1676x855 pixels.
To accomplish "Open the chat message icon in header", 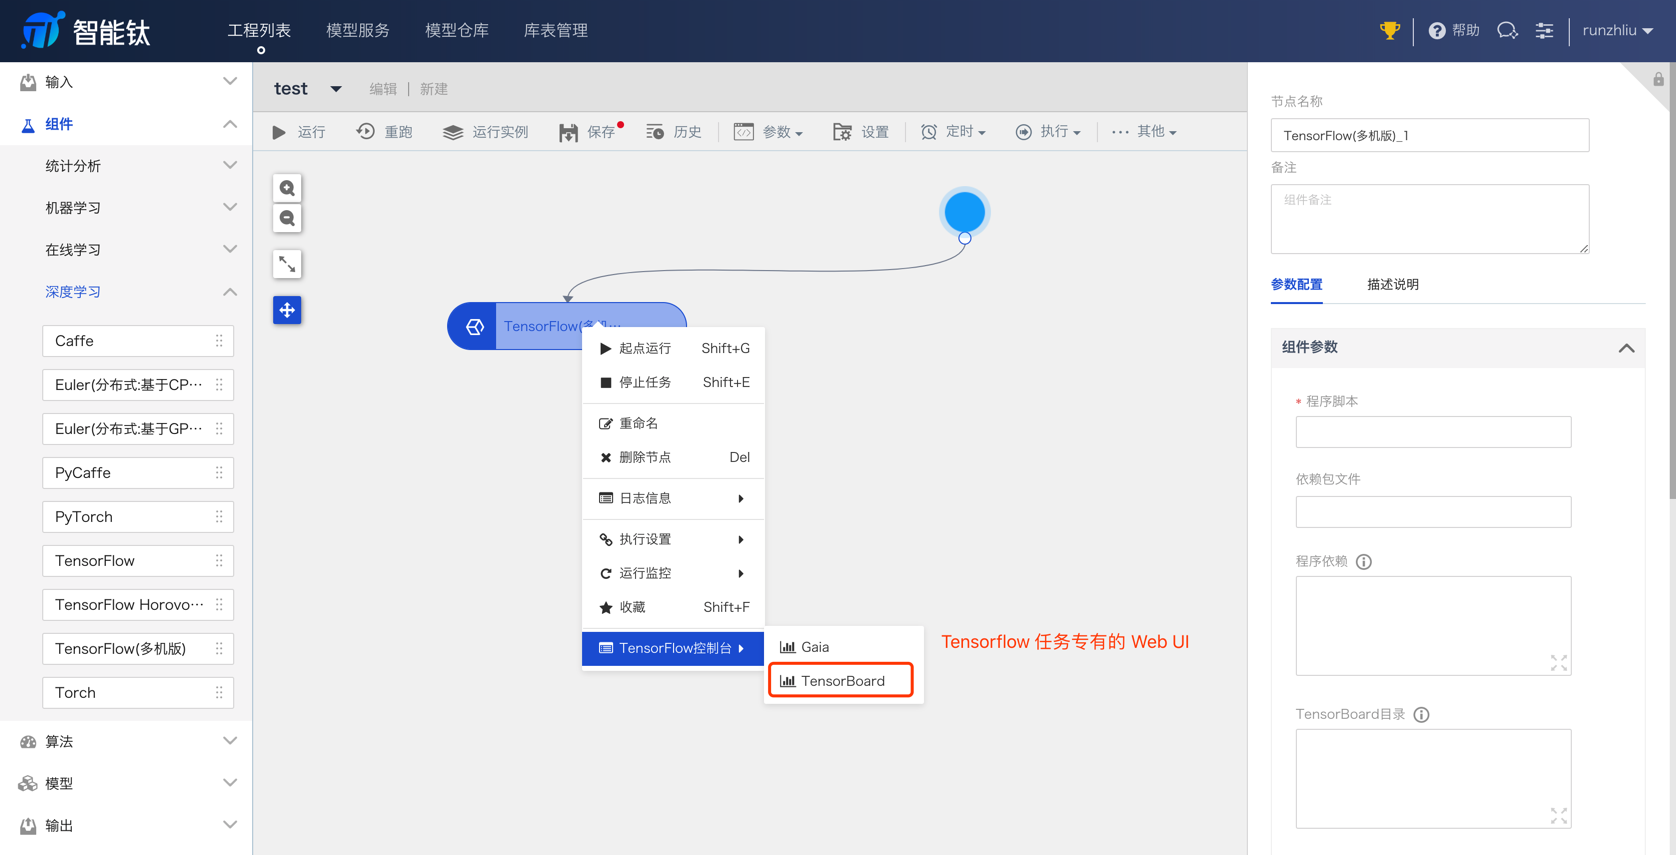I will click(1507, 31).
